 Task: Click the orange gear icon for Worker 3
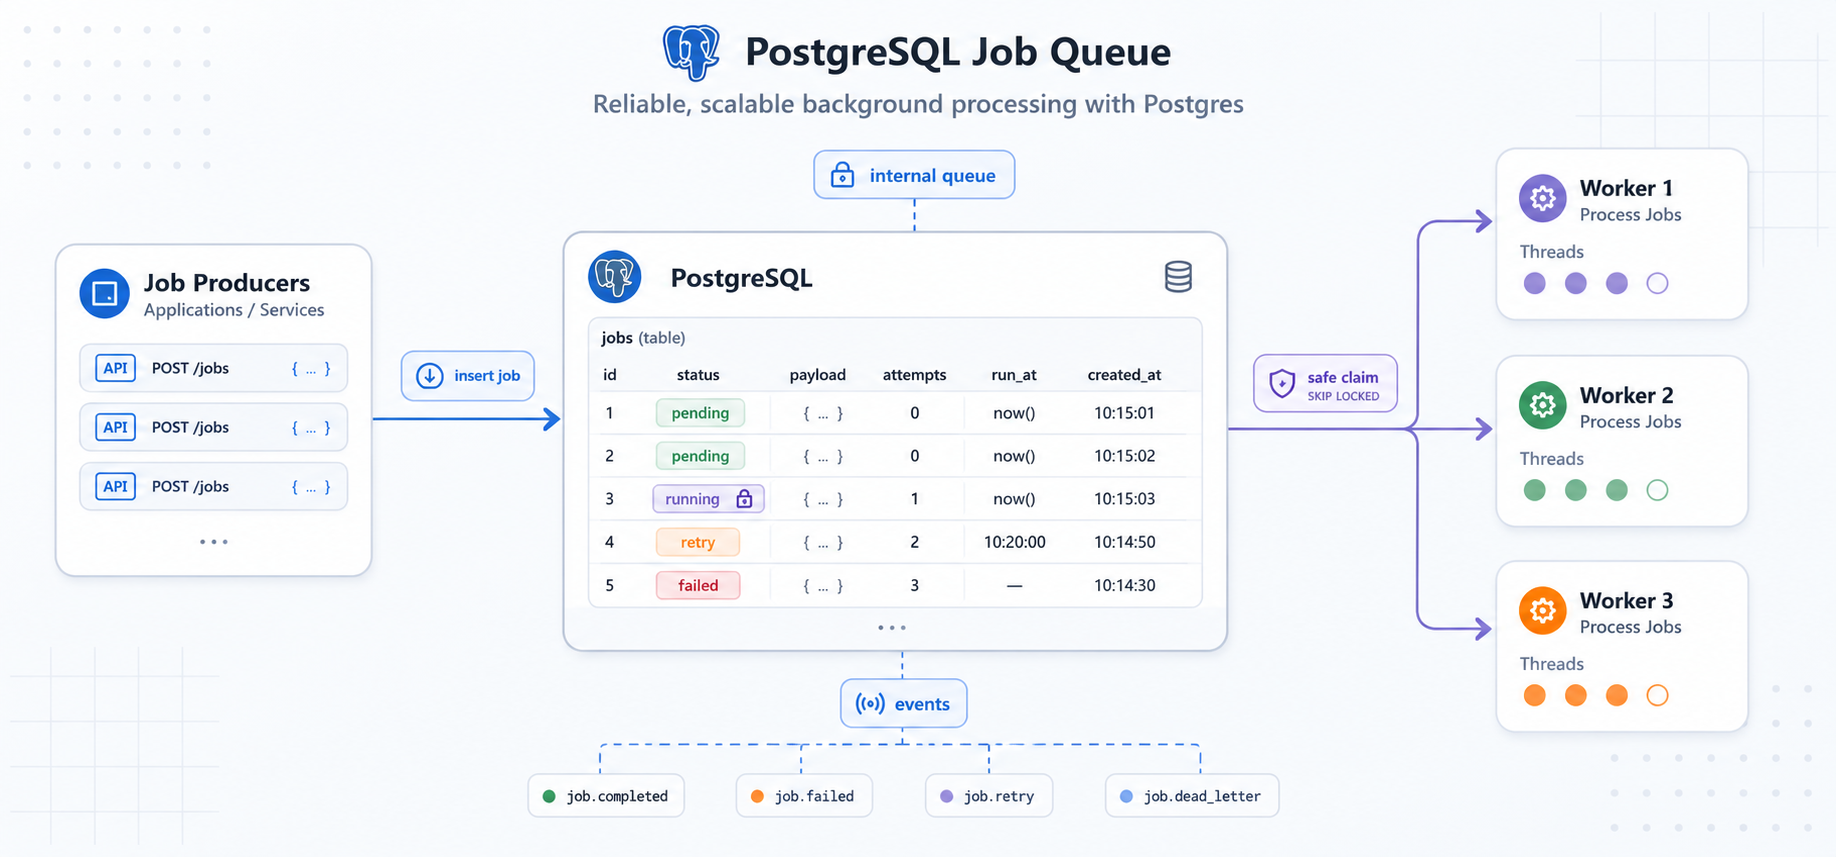(1543, 610)
